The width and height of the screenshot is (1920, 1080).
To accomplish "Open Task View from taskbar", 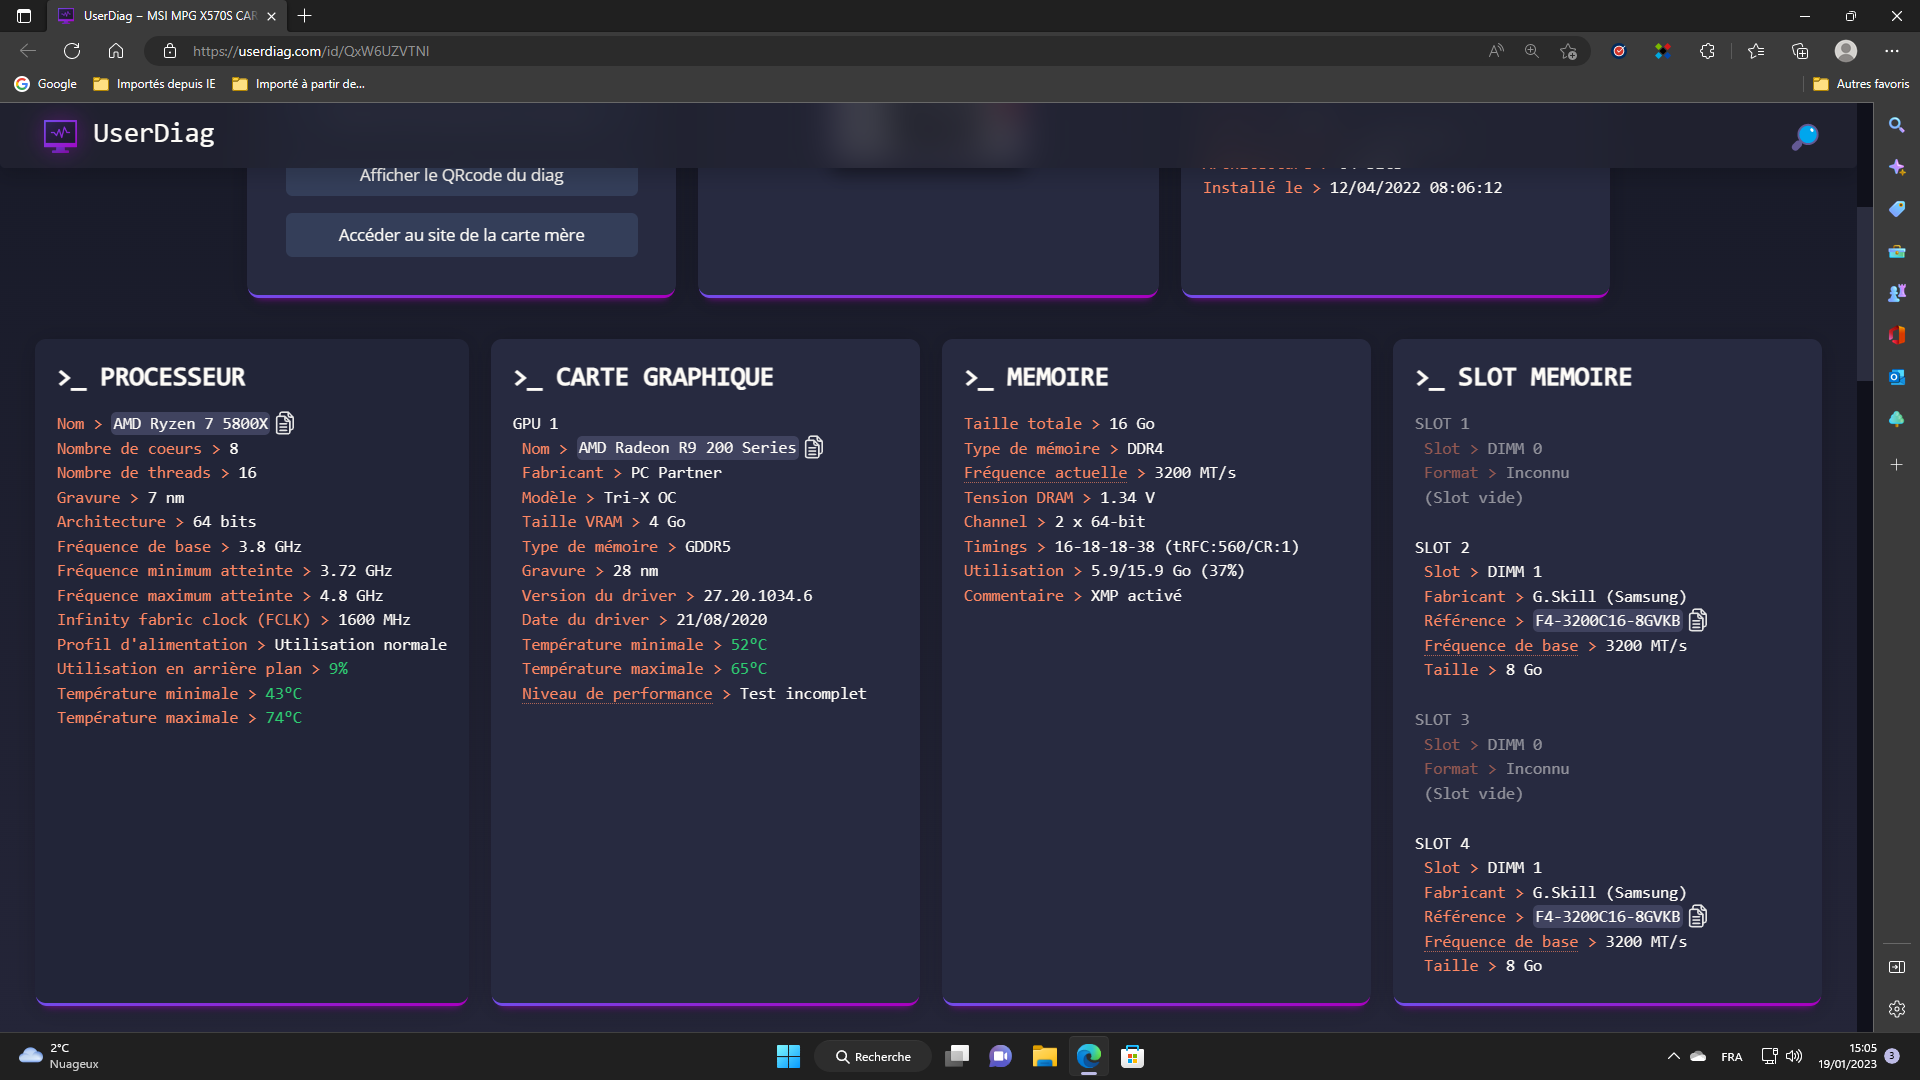I will (957, 1056).
